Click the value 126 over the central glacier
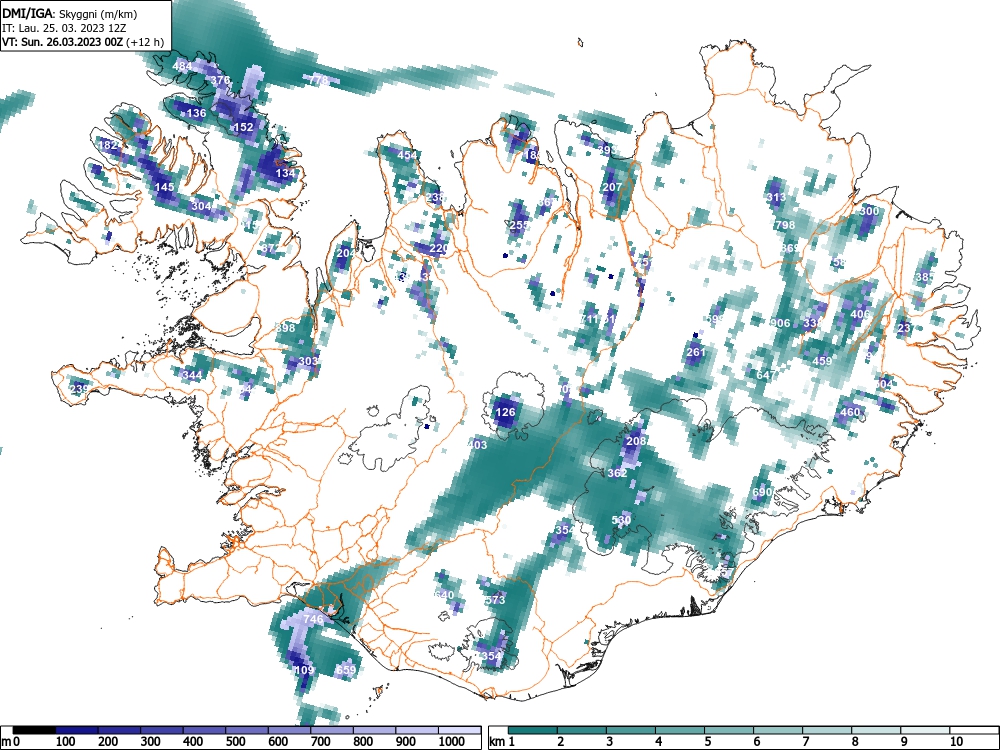Image resolution: width=1000 pixels, height=750 pixels. pos(505,412)
